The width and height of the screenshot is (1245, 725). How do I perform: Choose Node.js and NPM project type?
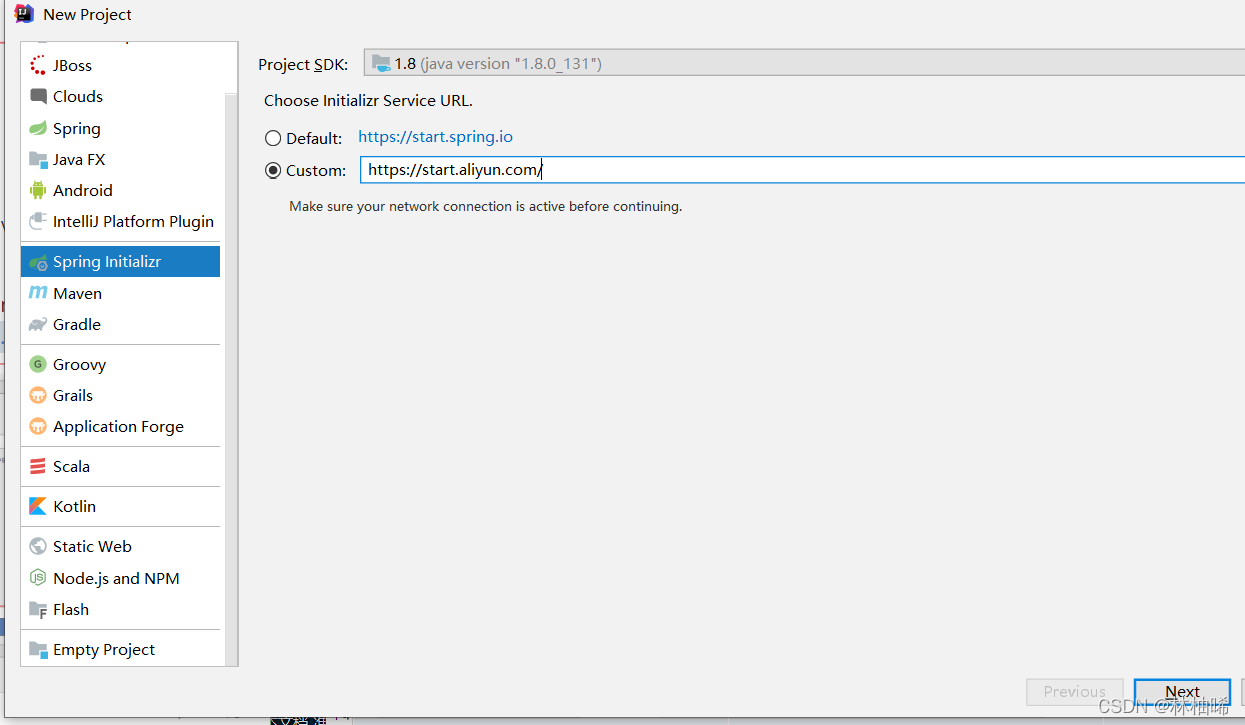pos(120,578)
